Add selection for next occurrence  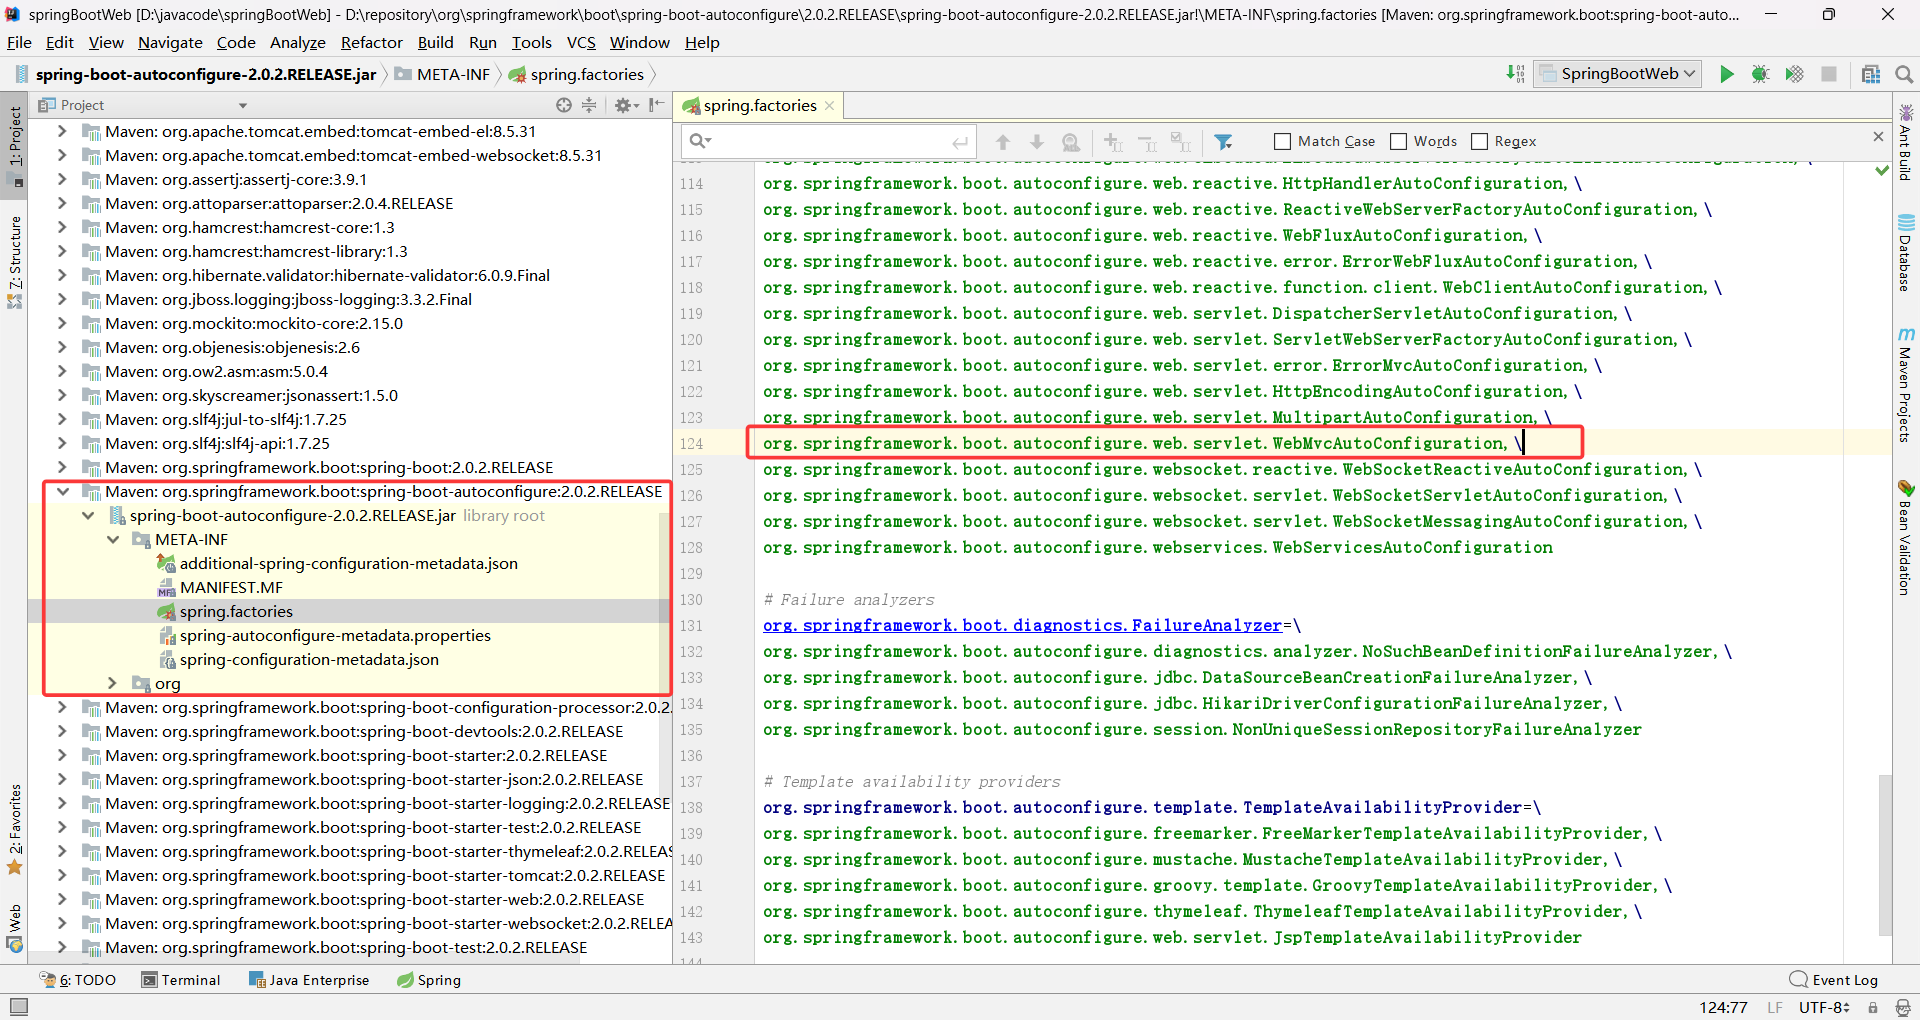click(1114, 142)
